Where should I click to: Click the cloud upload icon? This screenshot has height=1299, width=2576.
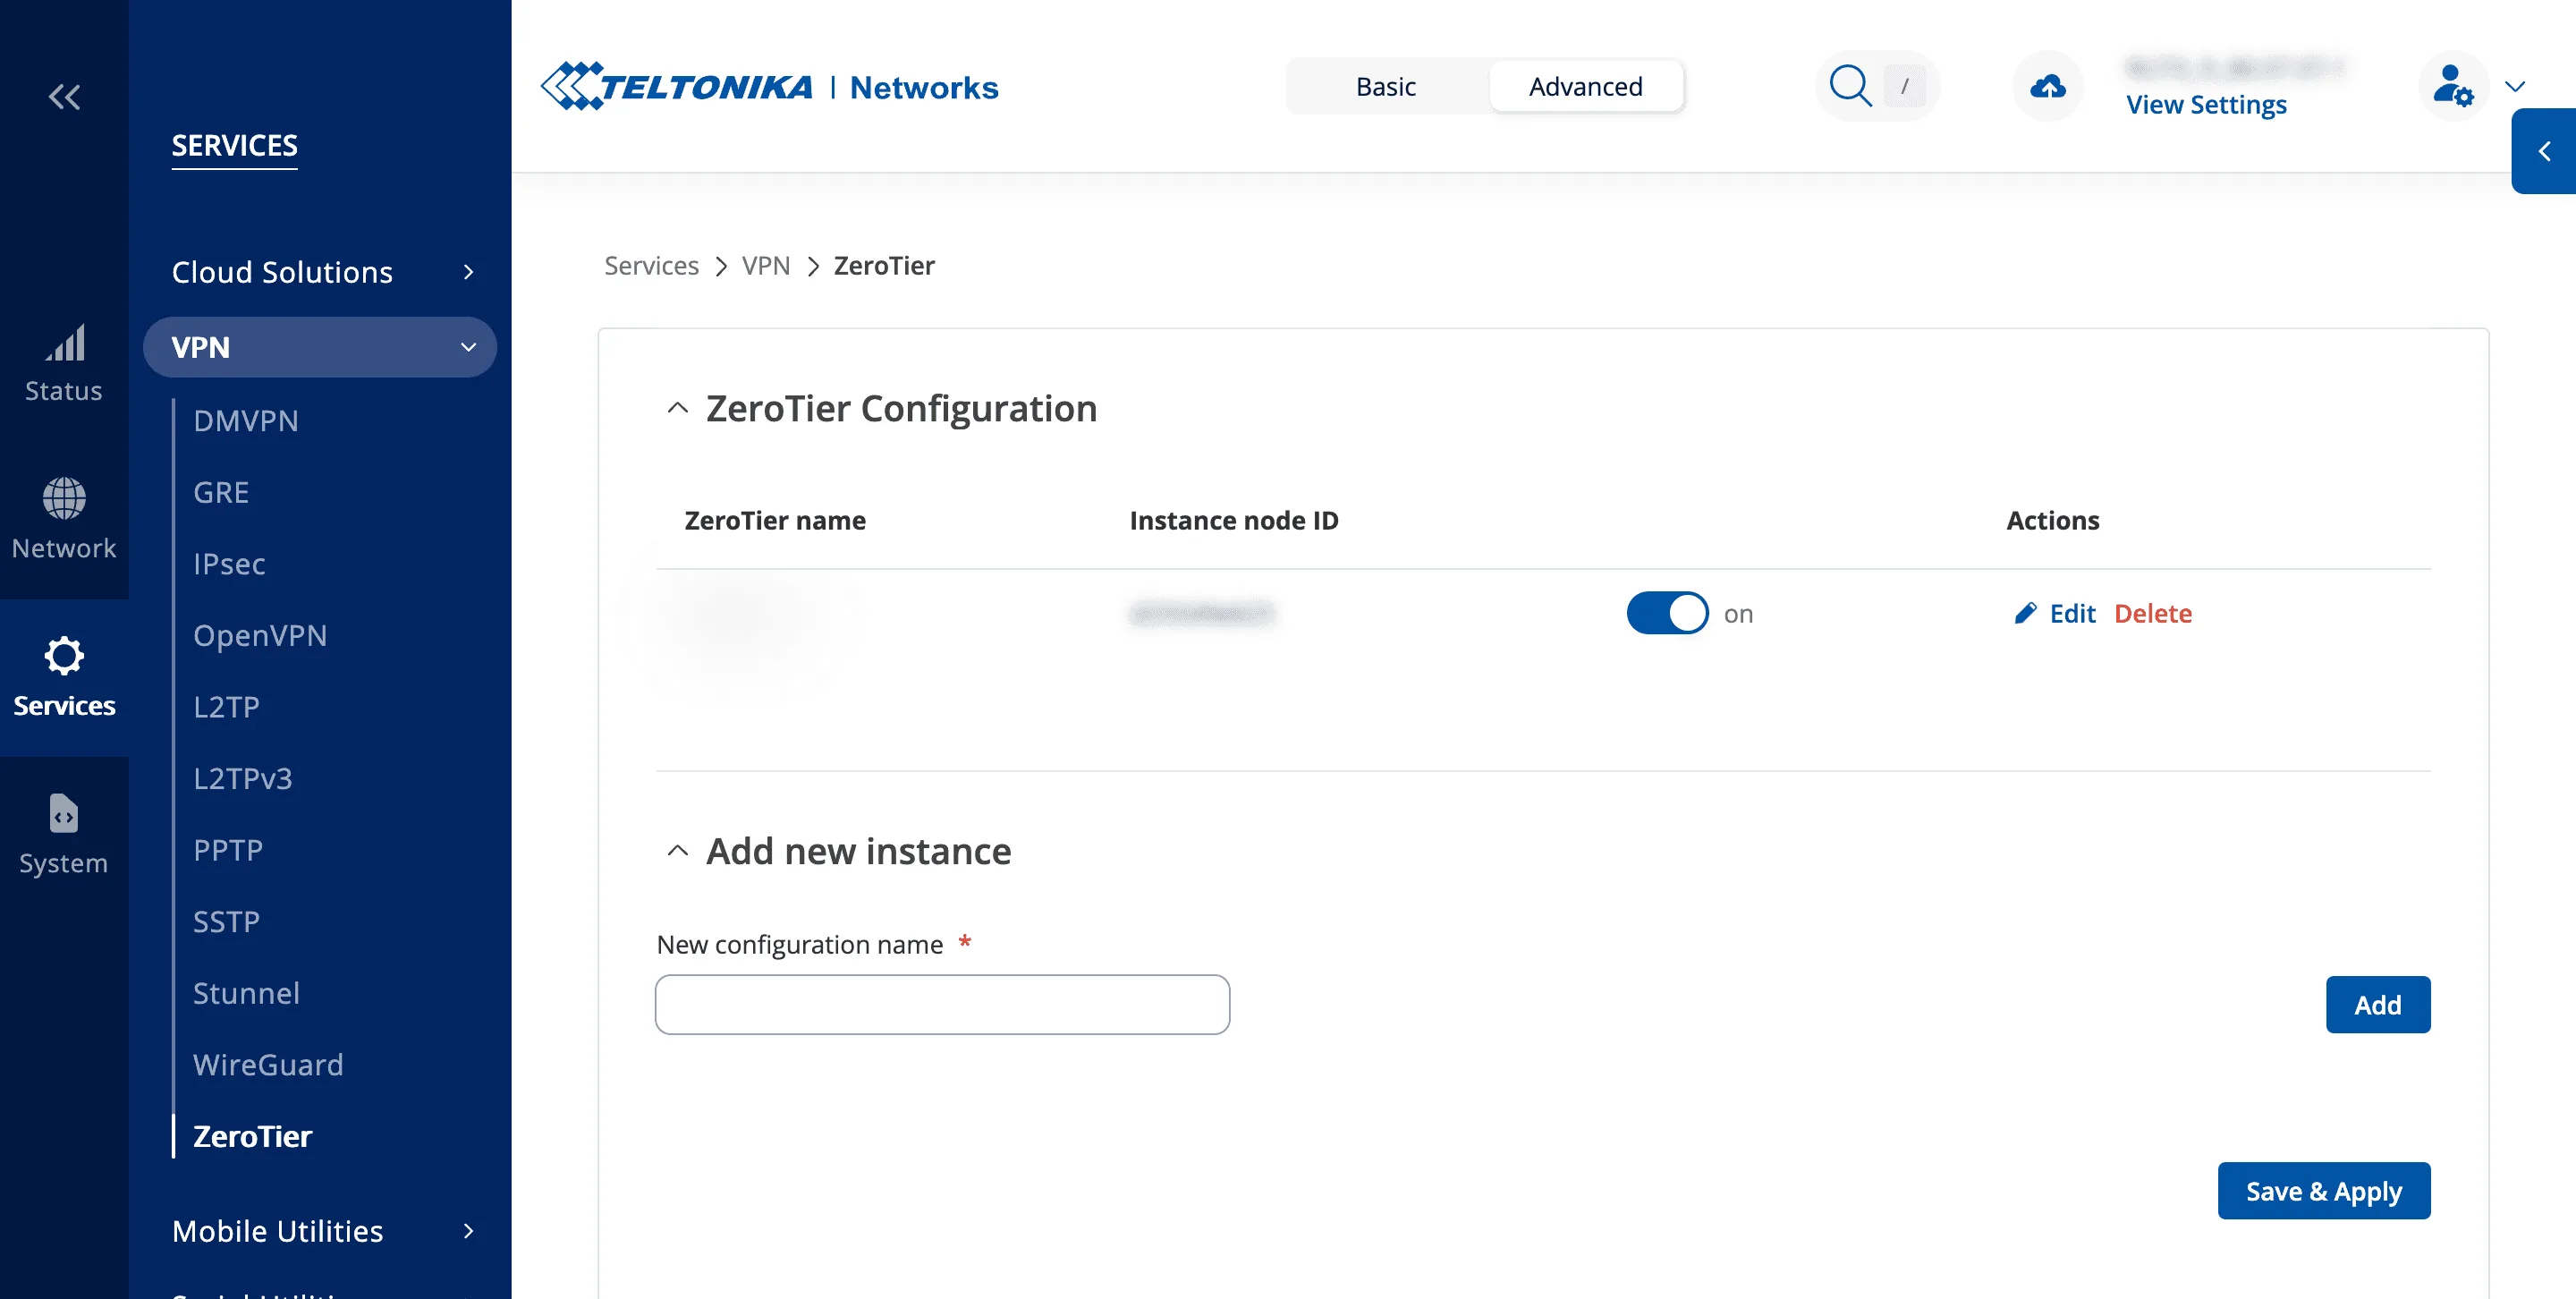pos(2047,86)
